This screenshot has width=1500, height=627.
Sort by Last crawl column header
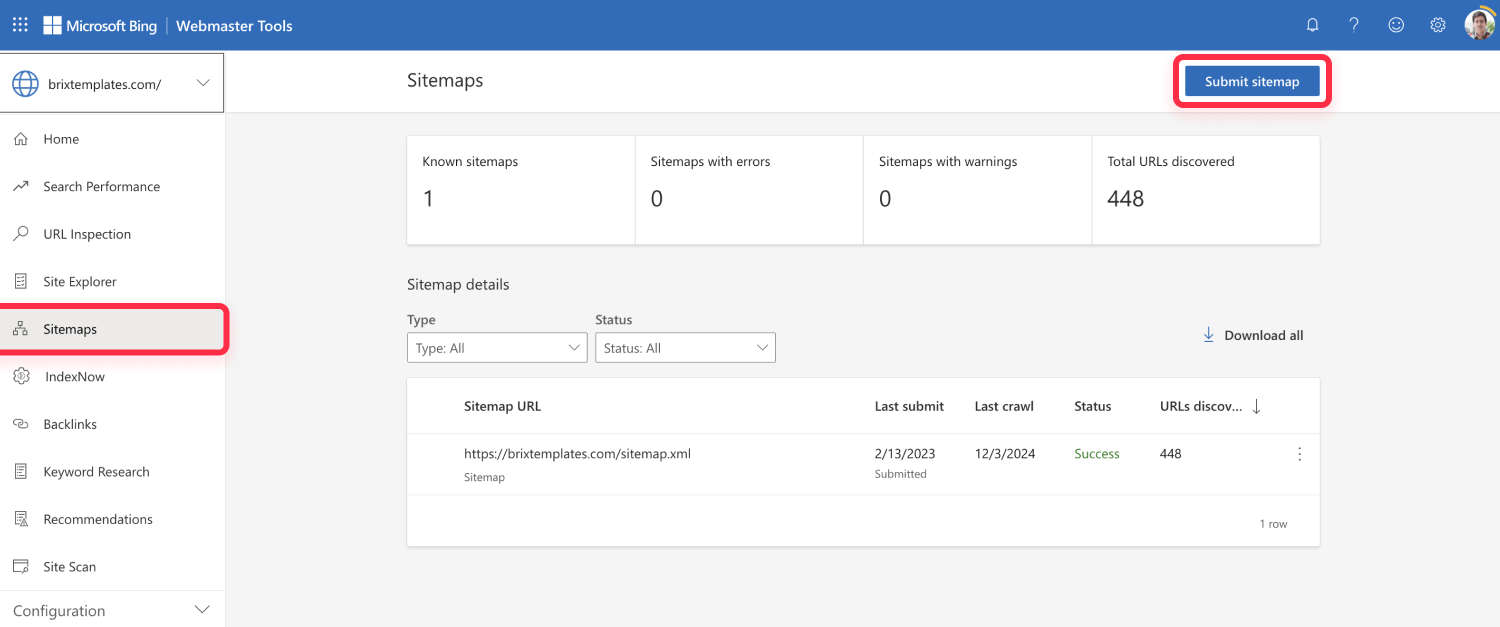1004,406
